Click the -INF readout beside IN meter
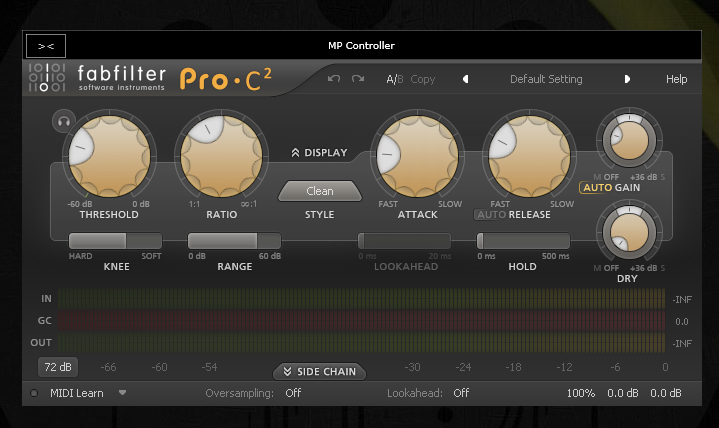Screen dimensions: 719x428 click(x=682, y=300)
